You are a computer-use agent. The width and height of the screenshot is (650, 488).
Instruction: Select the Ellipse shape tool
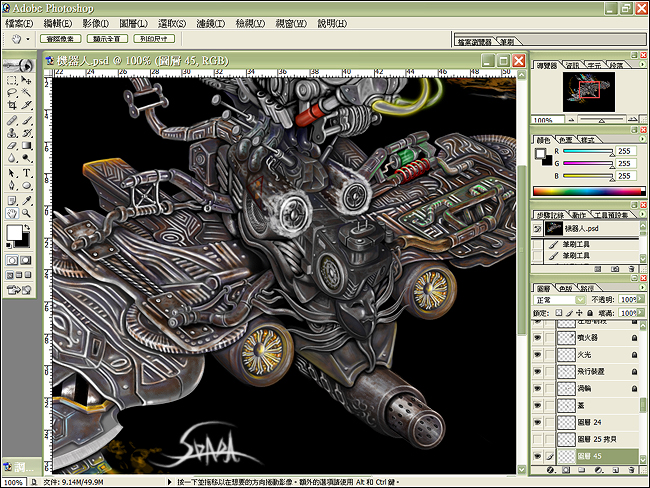point(26,185)
